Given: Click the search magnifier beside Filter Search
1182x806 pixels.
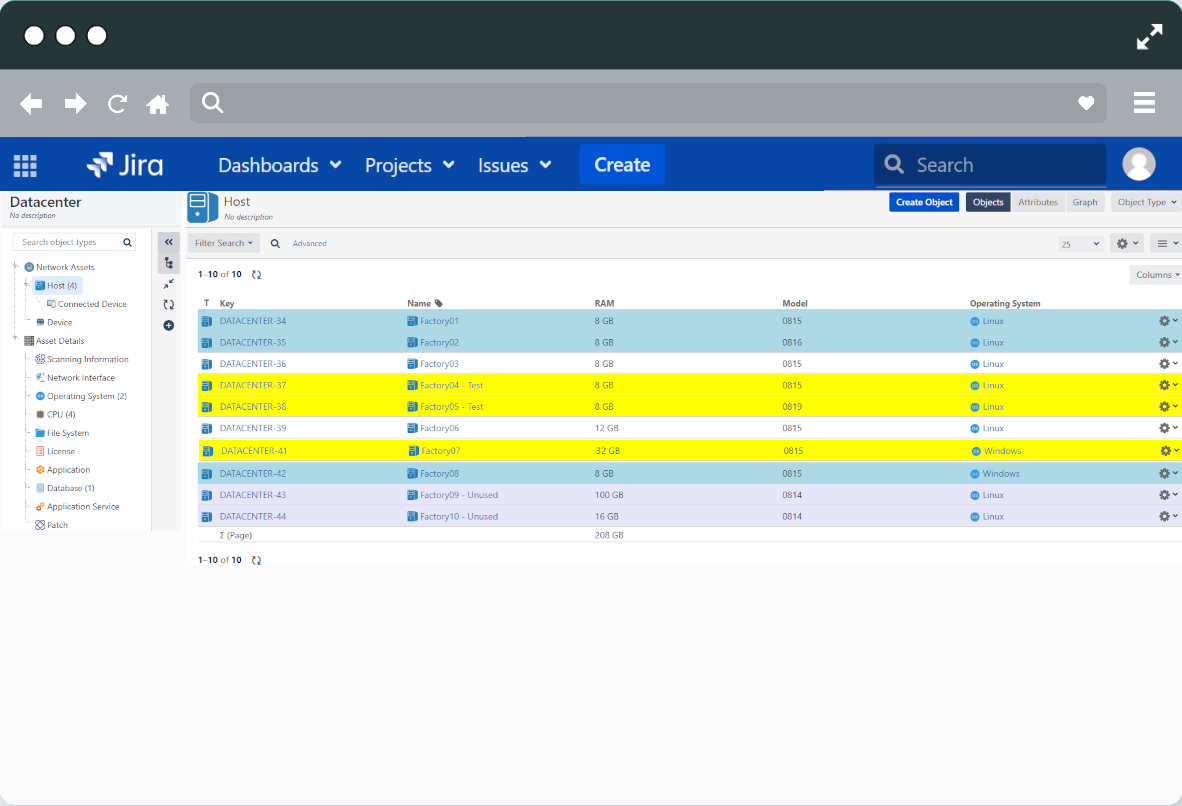Looking at the screenshot, I should tap(275, 244).
